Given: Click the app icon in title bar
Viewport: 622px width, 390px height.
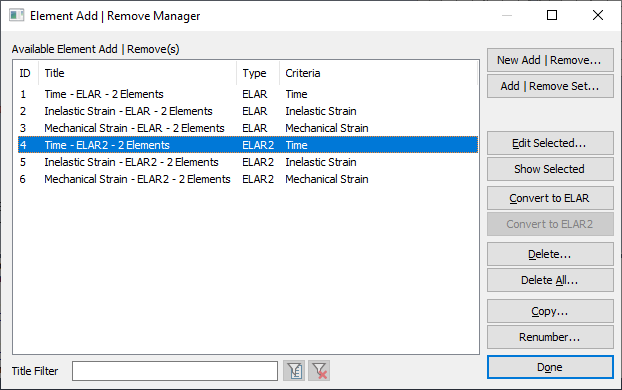Looking at the screenshot, I should pos(17,15).
